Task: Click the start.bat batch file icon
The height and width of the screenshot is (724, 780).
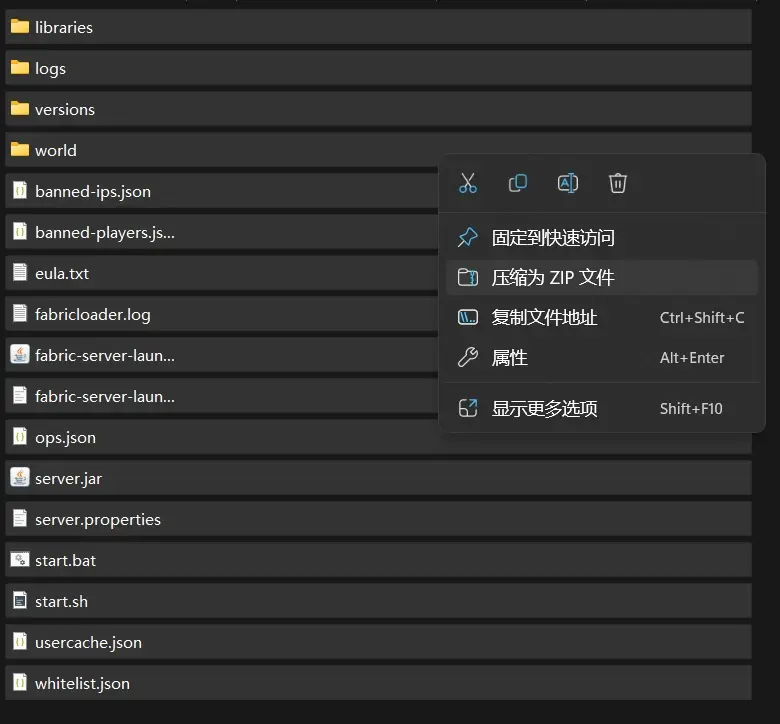Action: pos(19,560)
